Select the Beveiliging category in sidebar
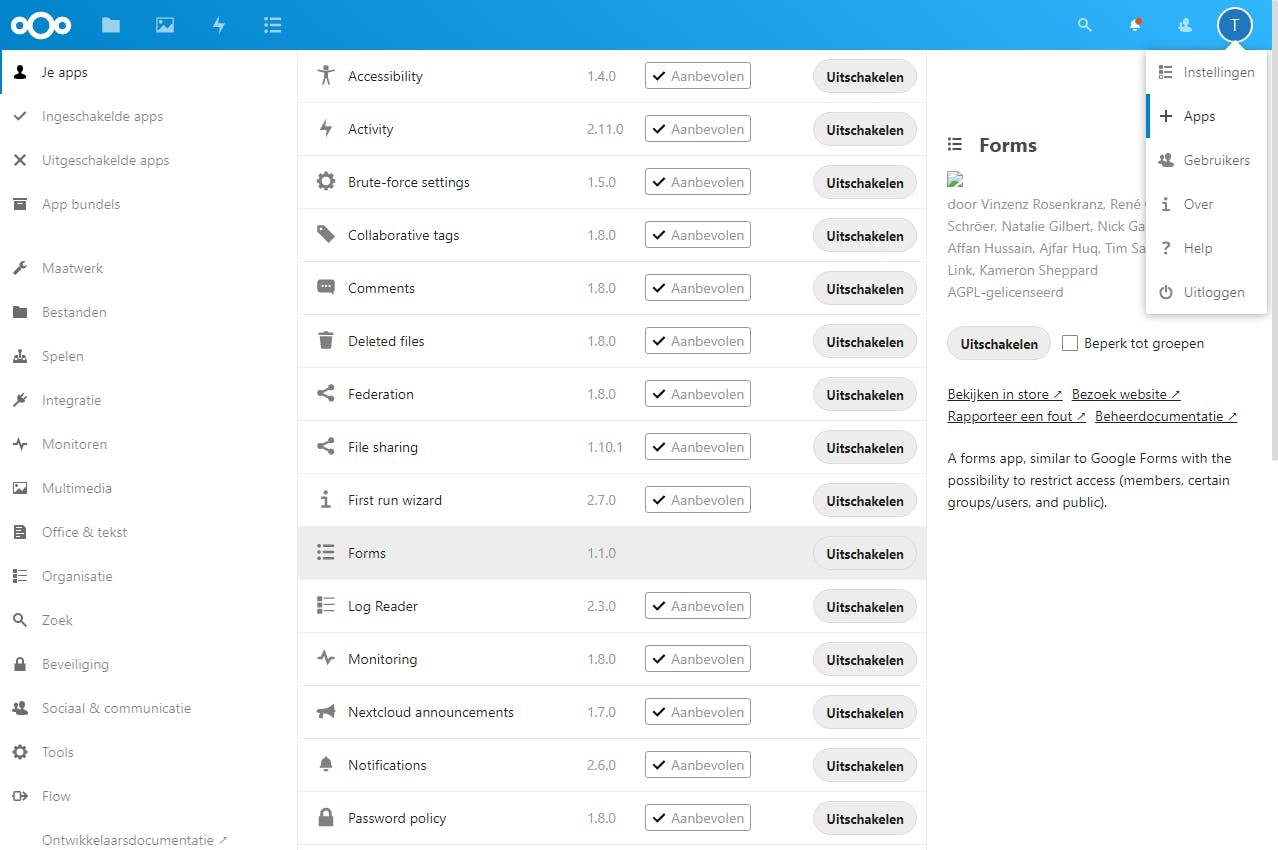 click(x=75, y=664)
